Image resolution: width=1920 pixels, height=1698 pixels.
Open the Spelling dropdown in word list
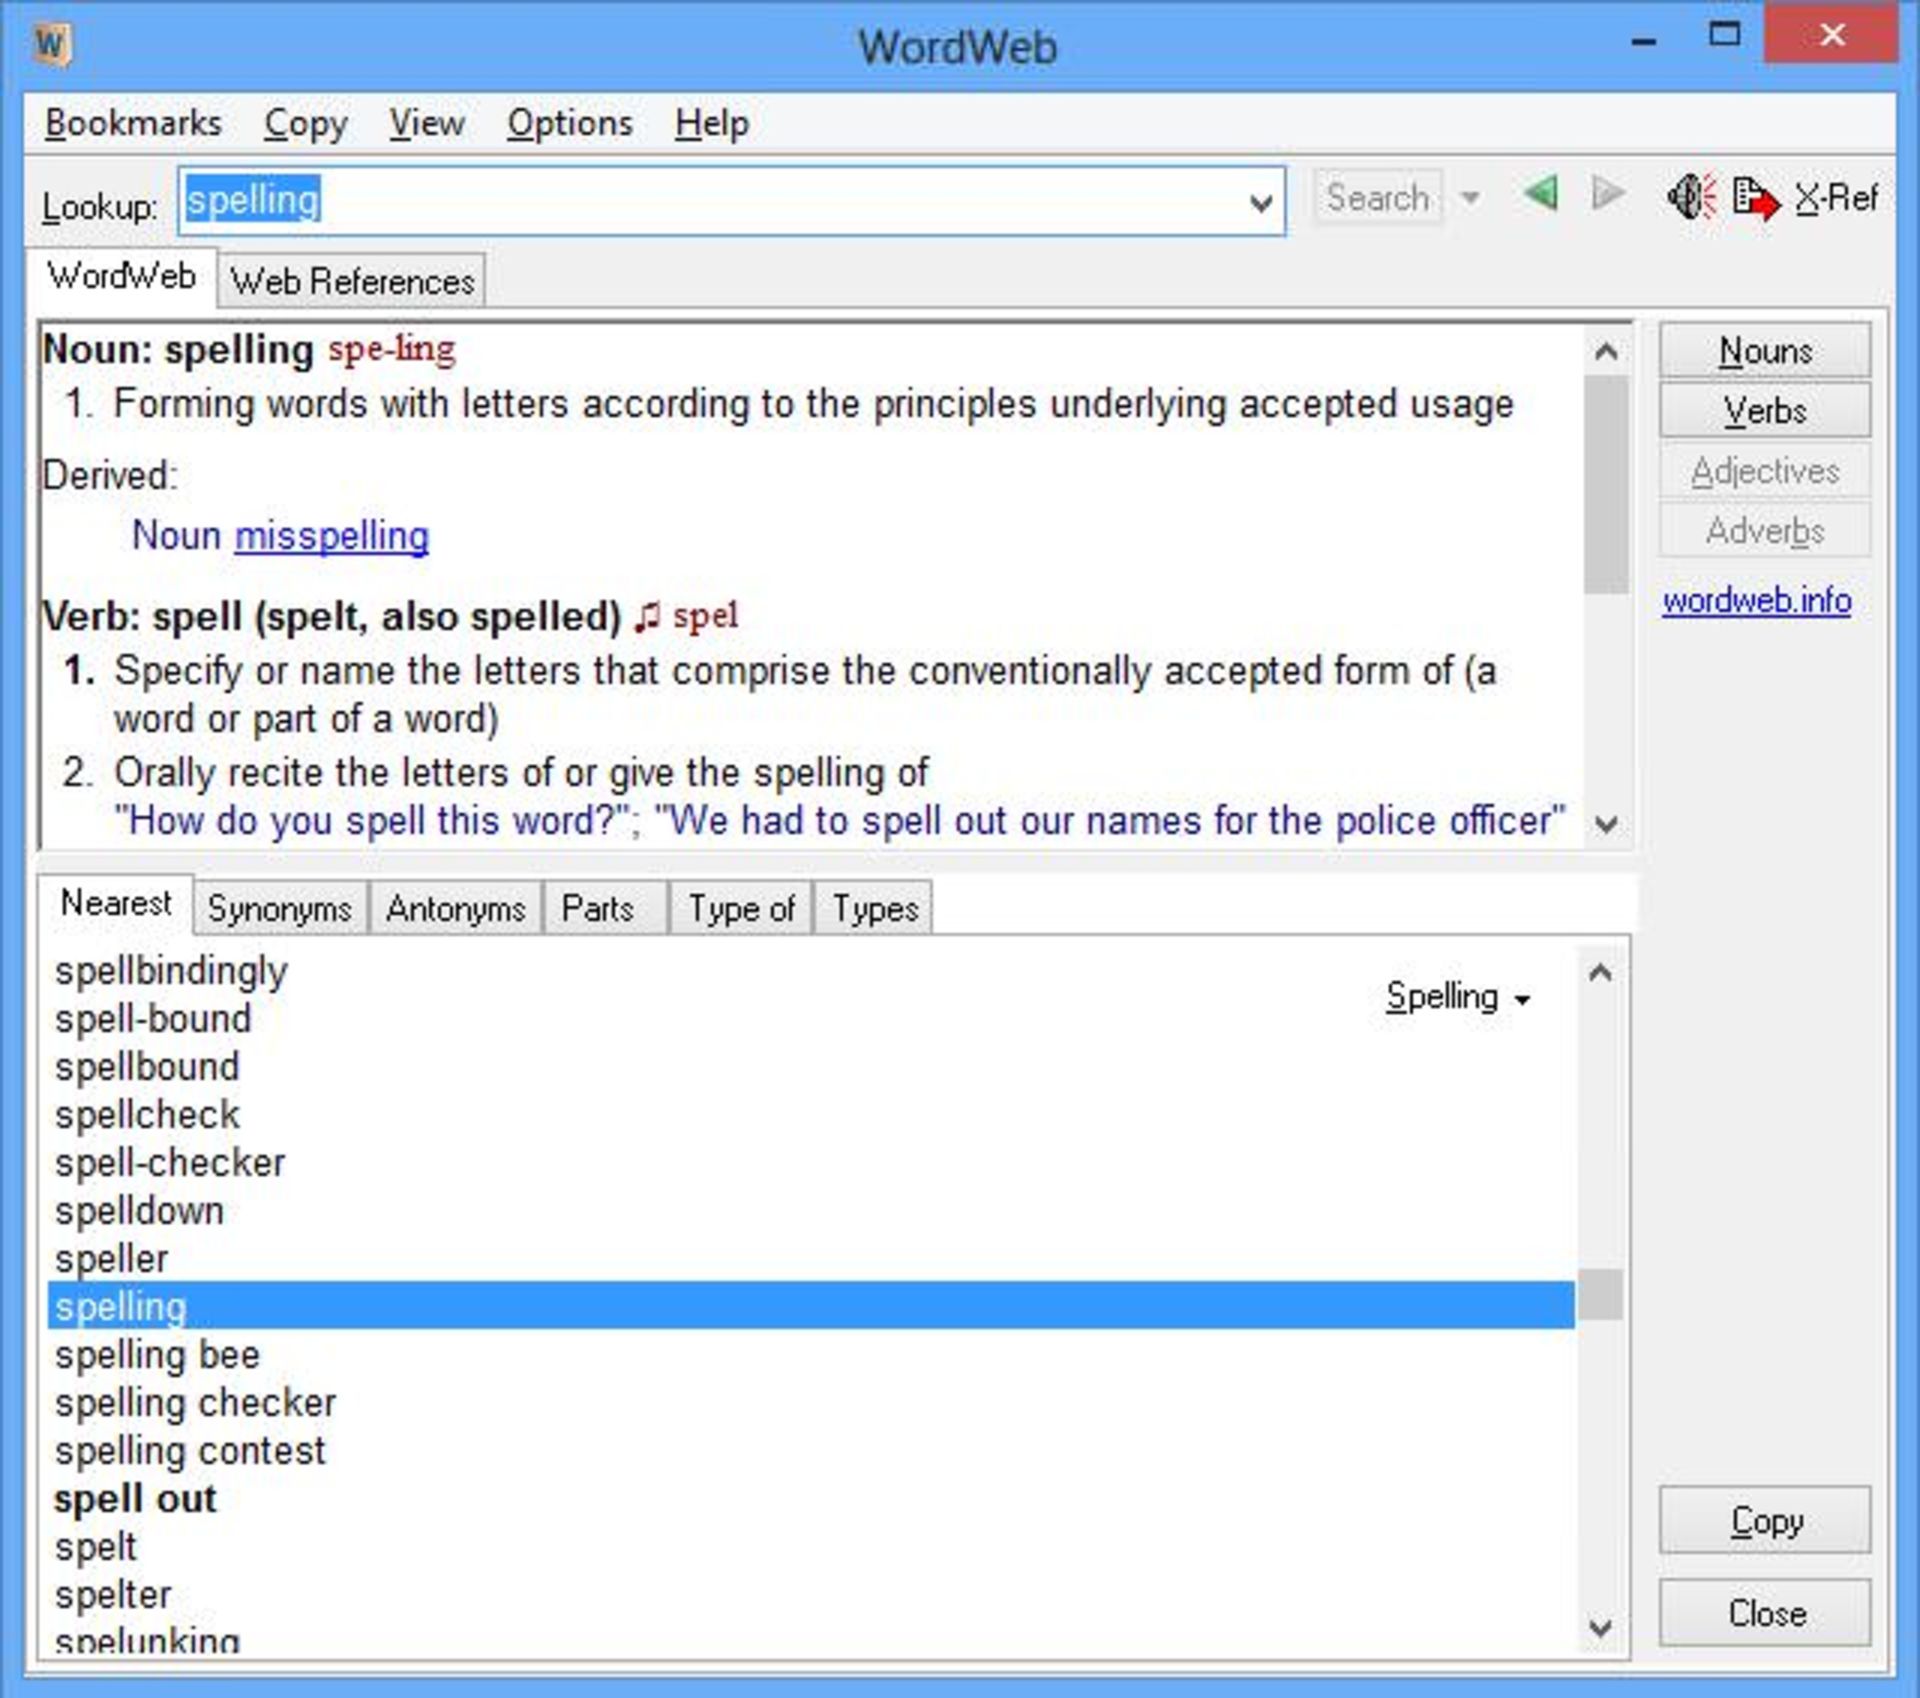tap(1458, 997)
